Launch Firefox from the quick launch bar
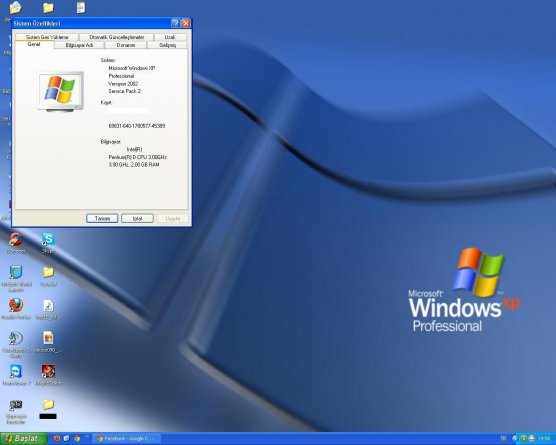The height and width of the screenshot is (445, 556). click(x=56, y=439)
